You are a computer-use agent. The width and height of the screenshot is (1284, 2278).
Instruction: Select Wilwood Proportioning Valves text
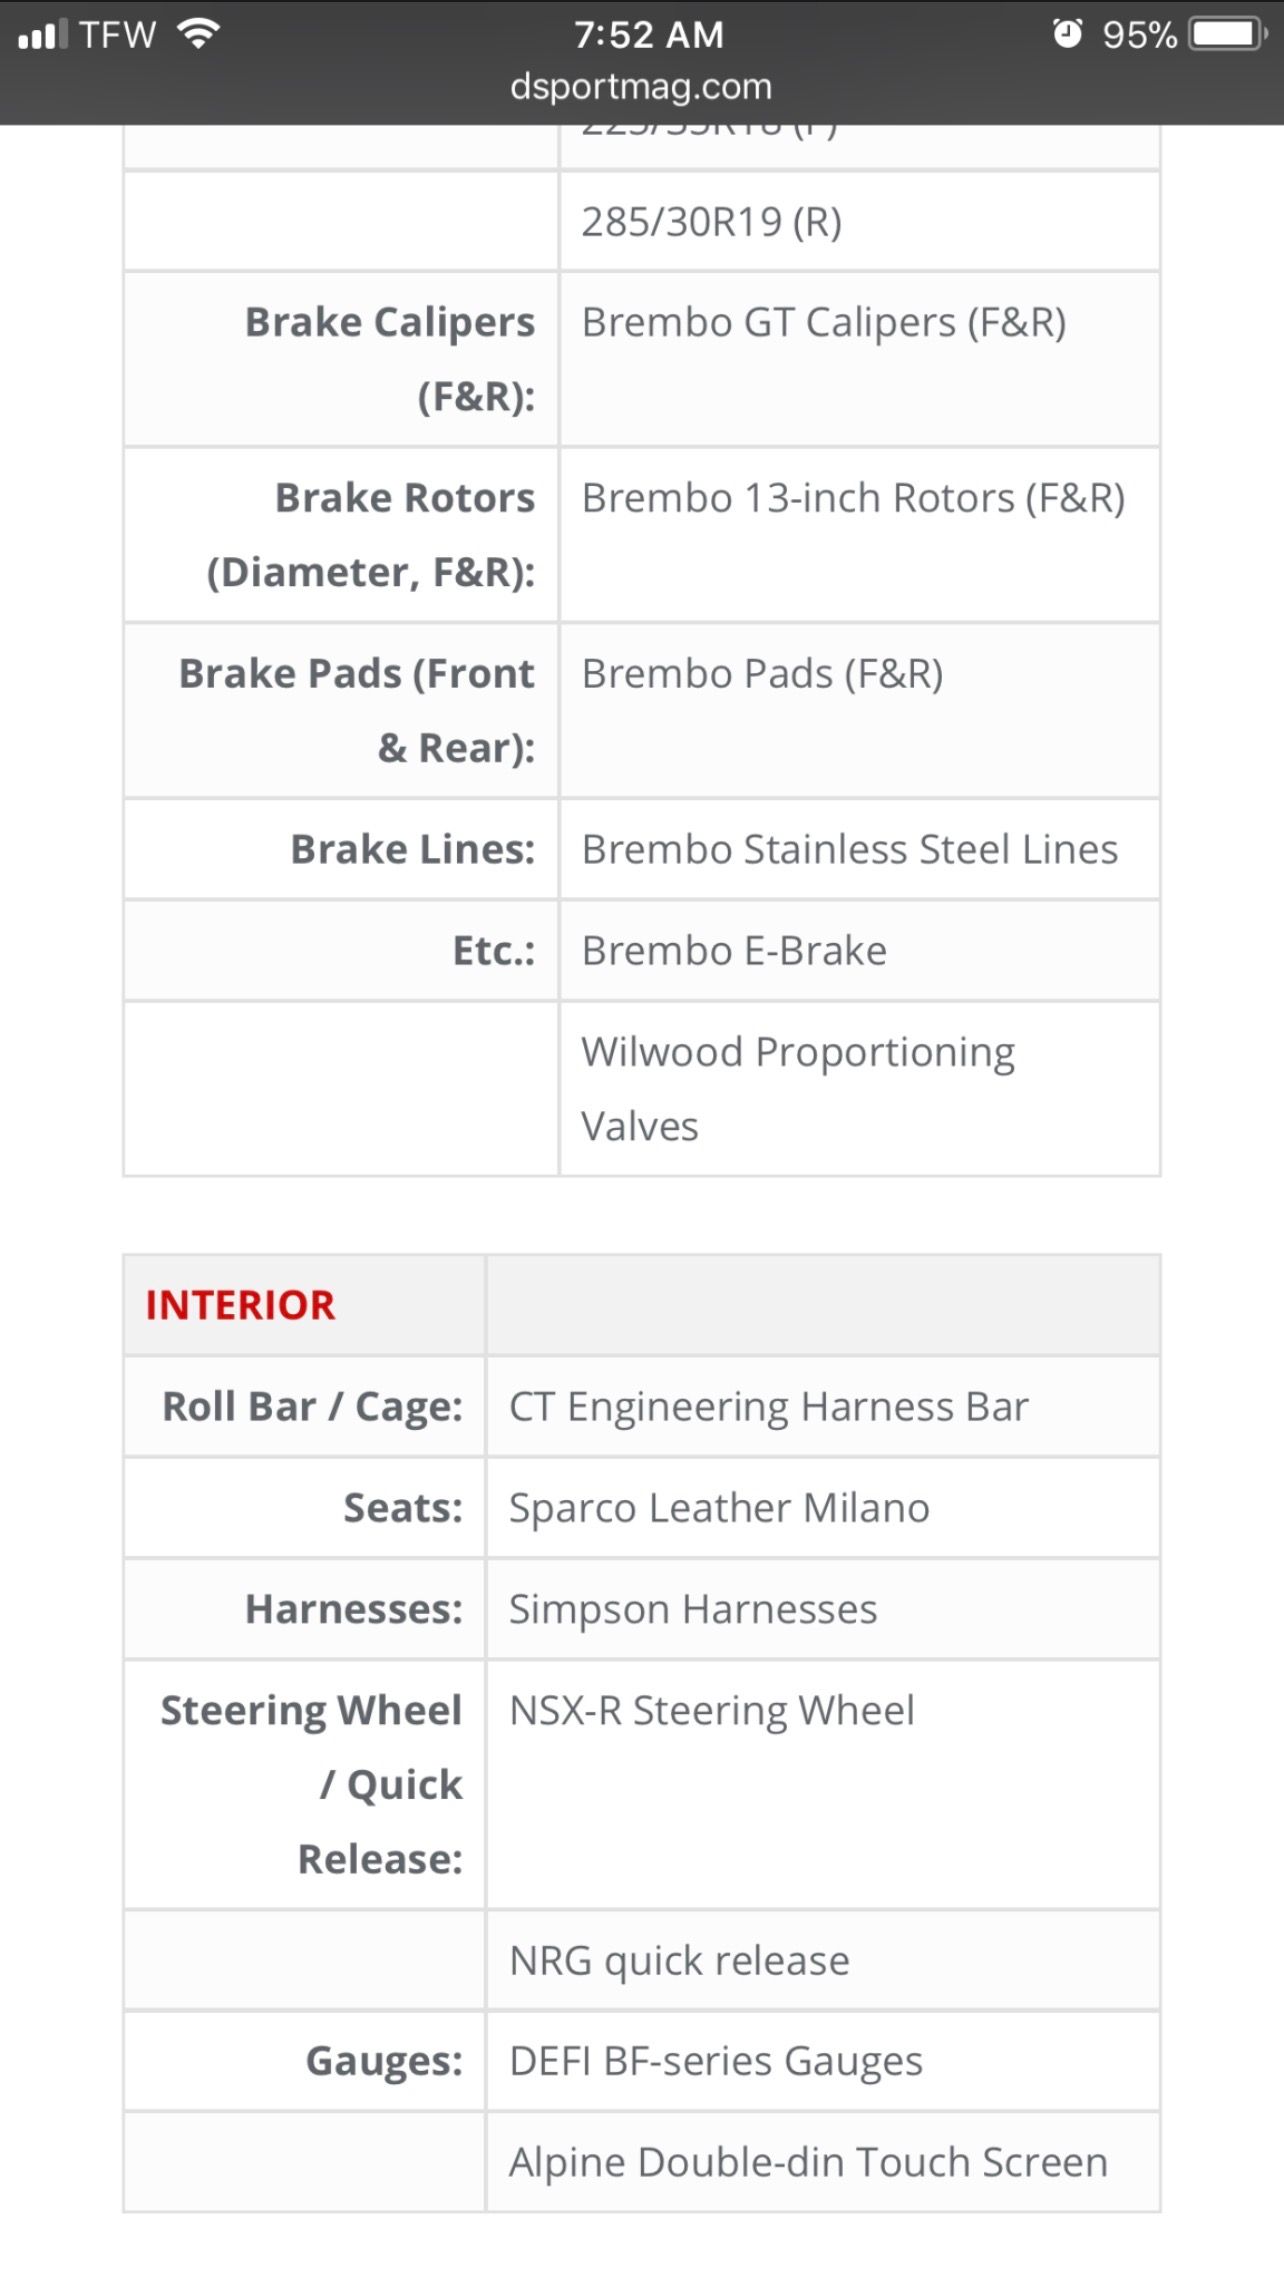pos(798,1089)
